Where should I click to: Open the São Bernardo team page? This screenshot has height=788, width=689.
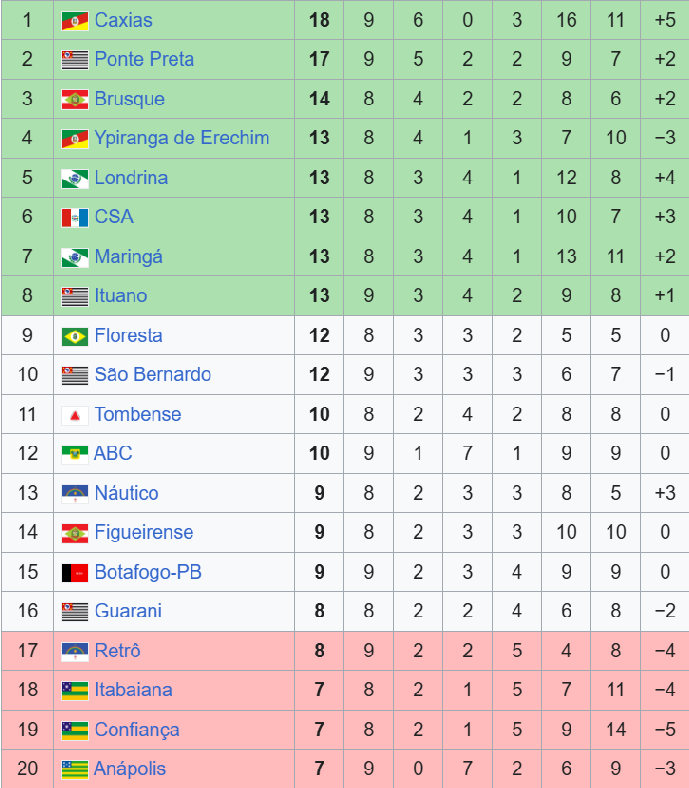[153, 374]
